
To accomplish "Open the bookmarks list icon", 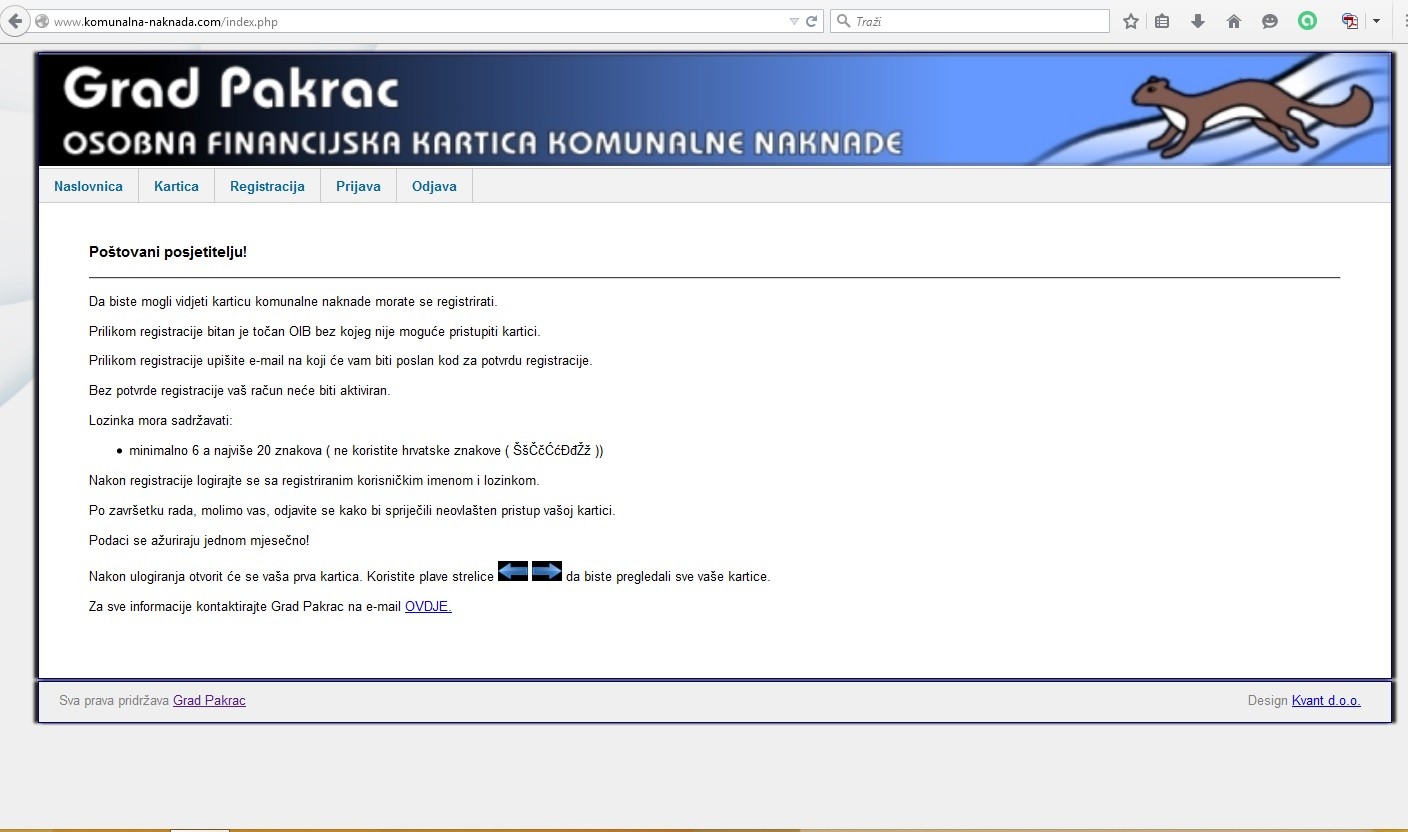I will [1162, 21].
